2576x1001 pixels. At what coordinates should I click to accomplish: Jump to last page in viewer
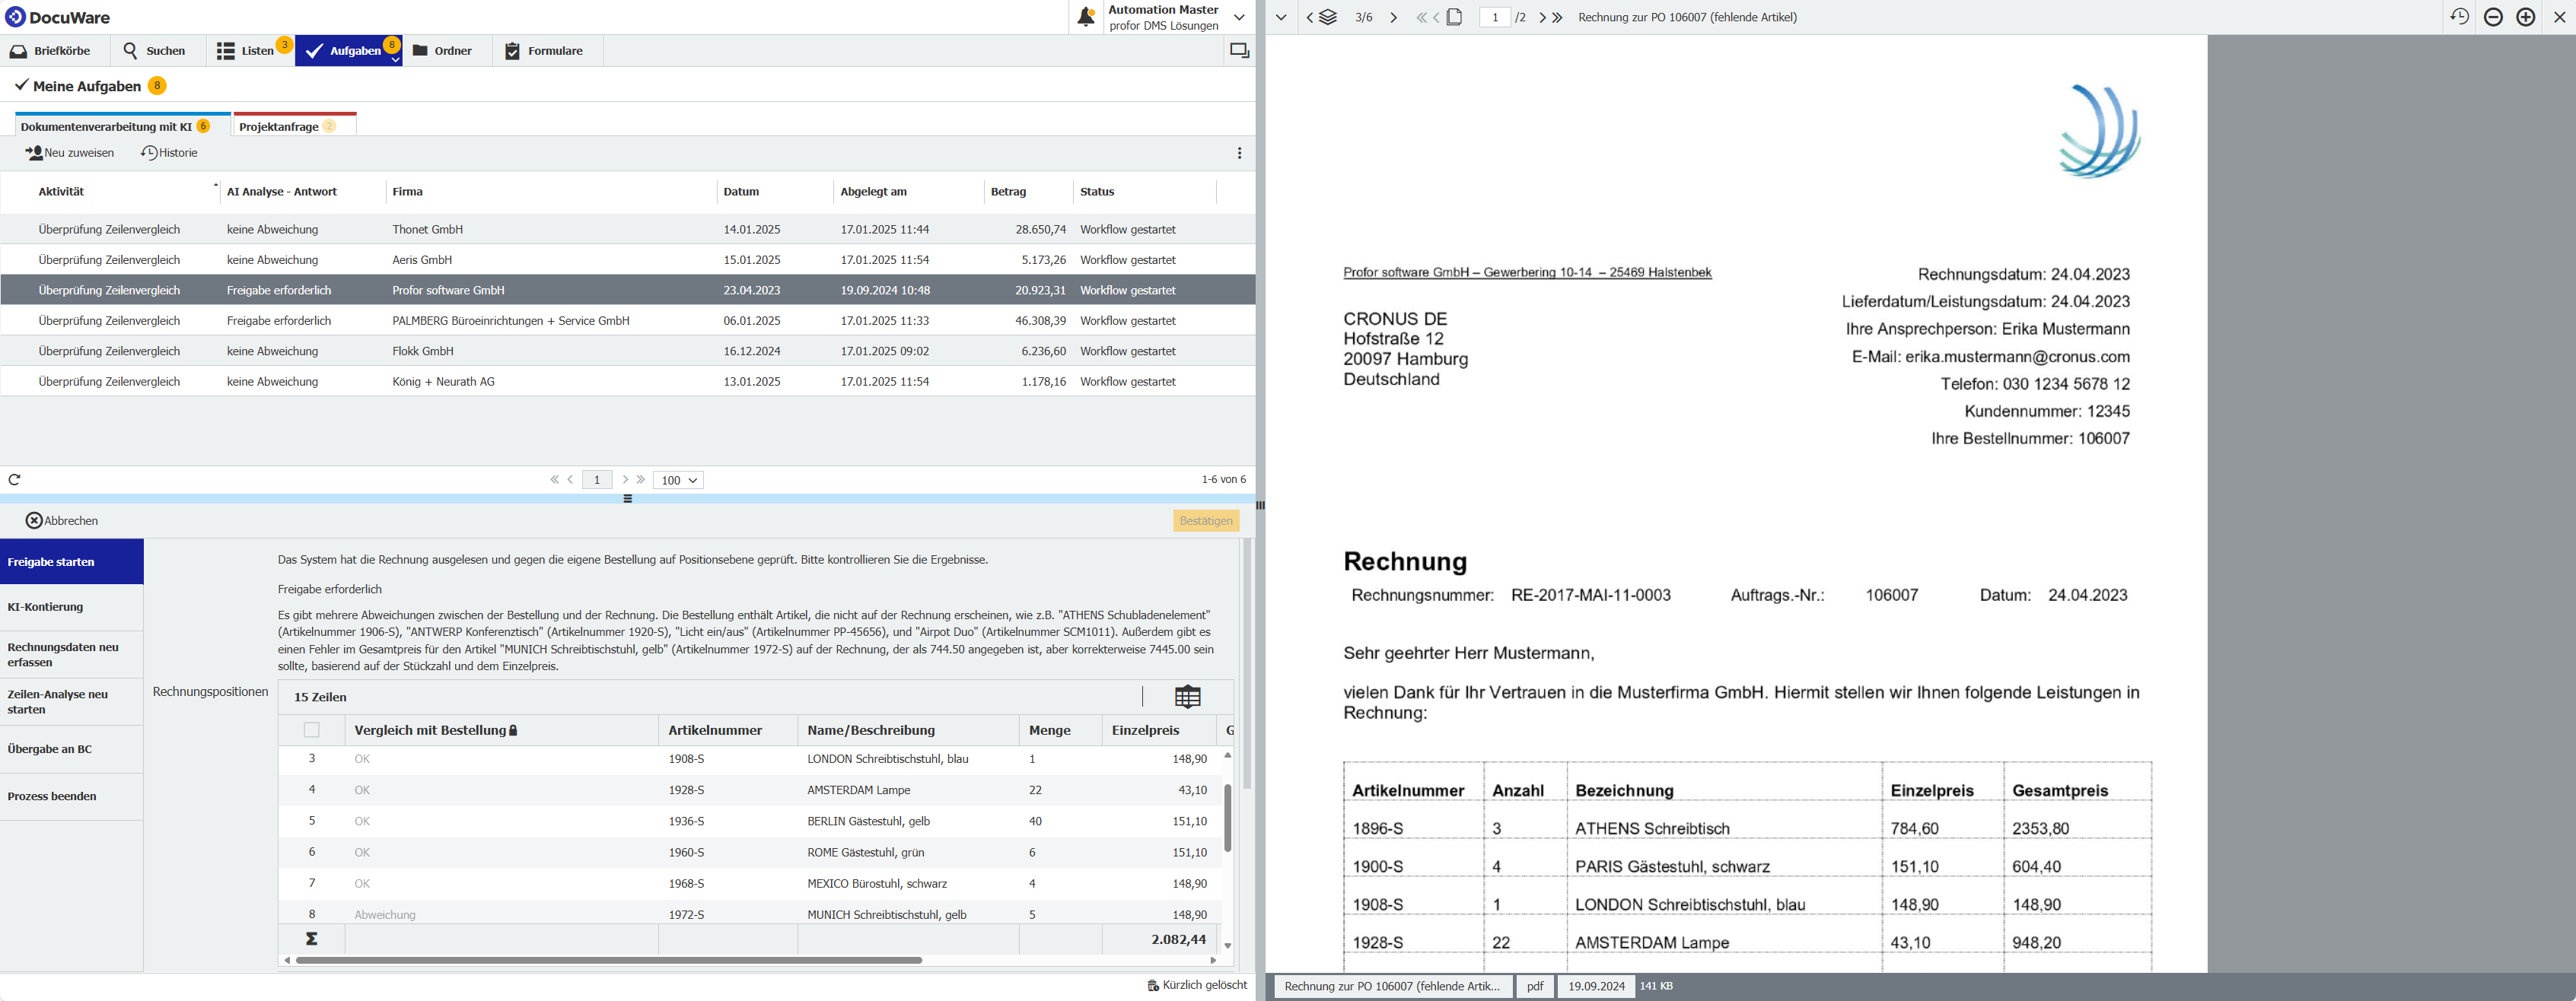point(1557,17)
